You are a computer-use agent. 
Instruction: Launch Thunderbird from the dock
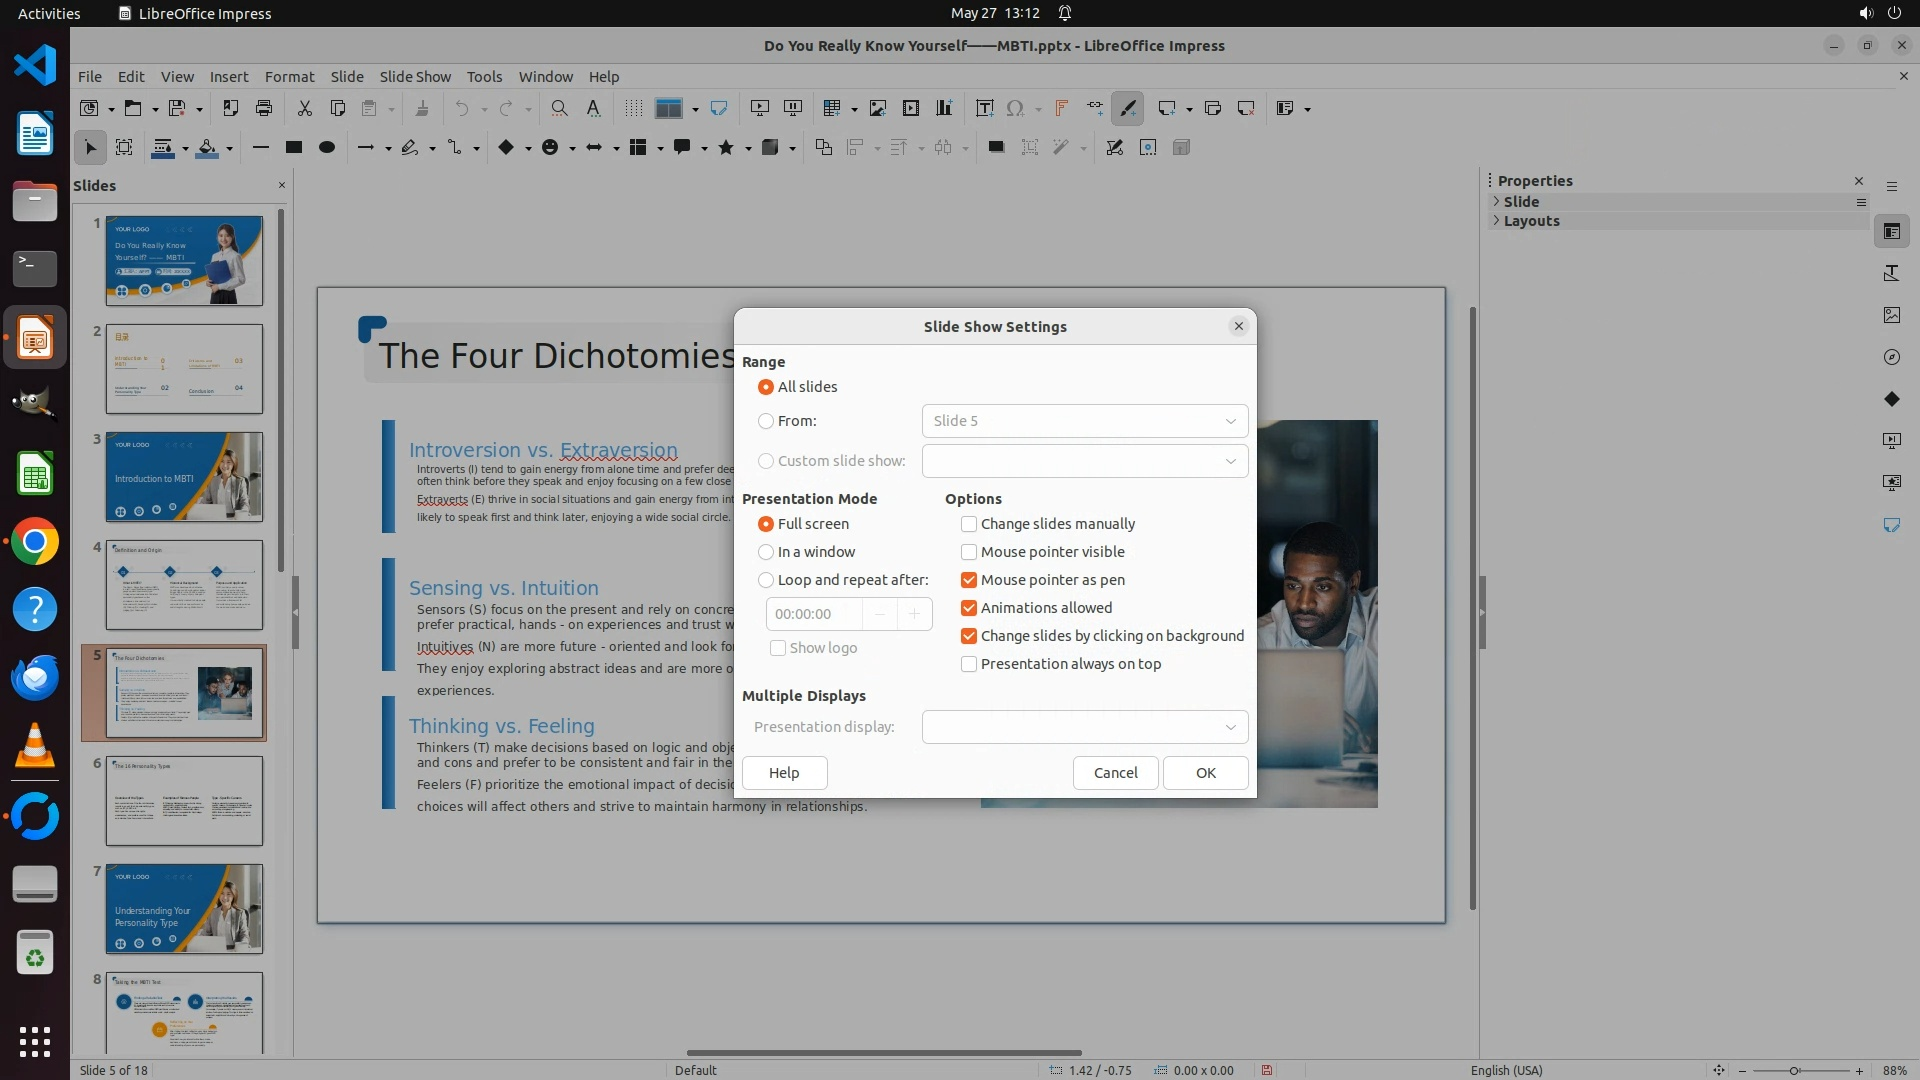35,677
